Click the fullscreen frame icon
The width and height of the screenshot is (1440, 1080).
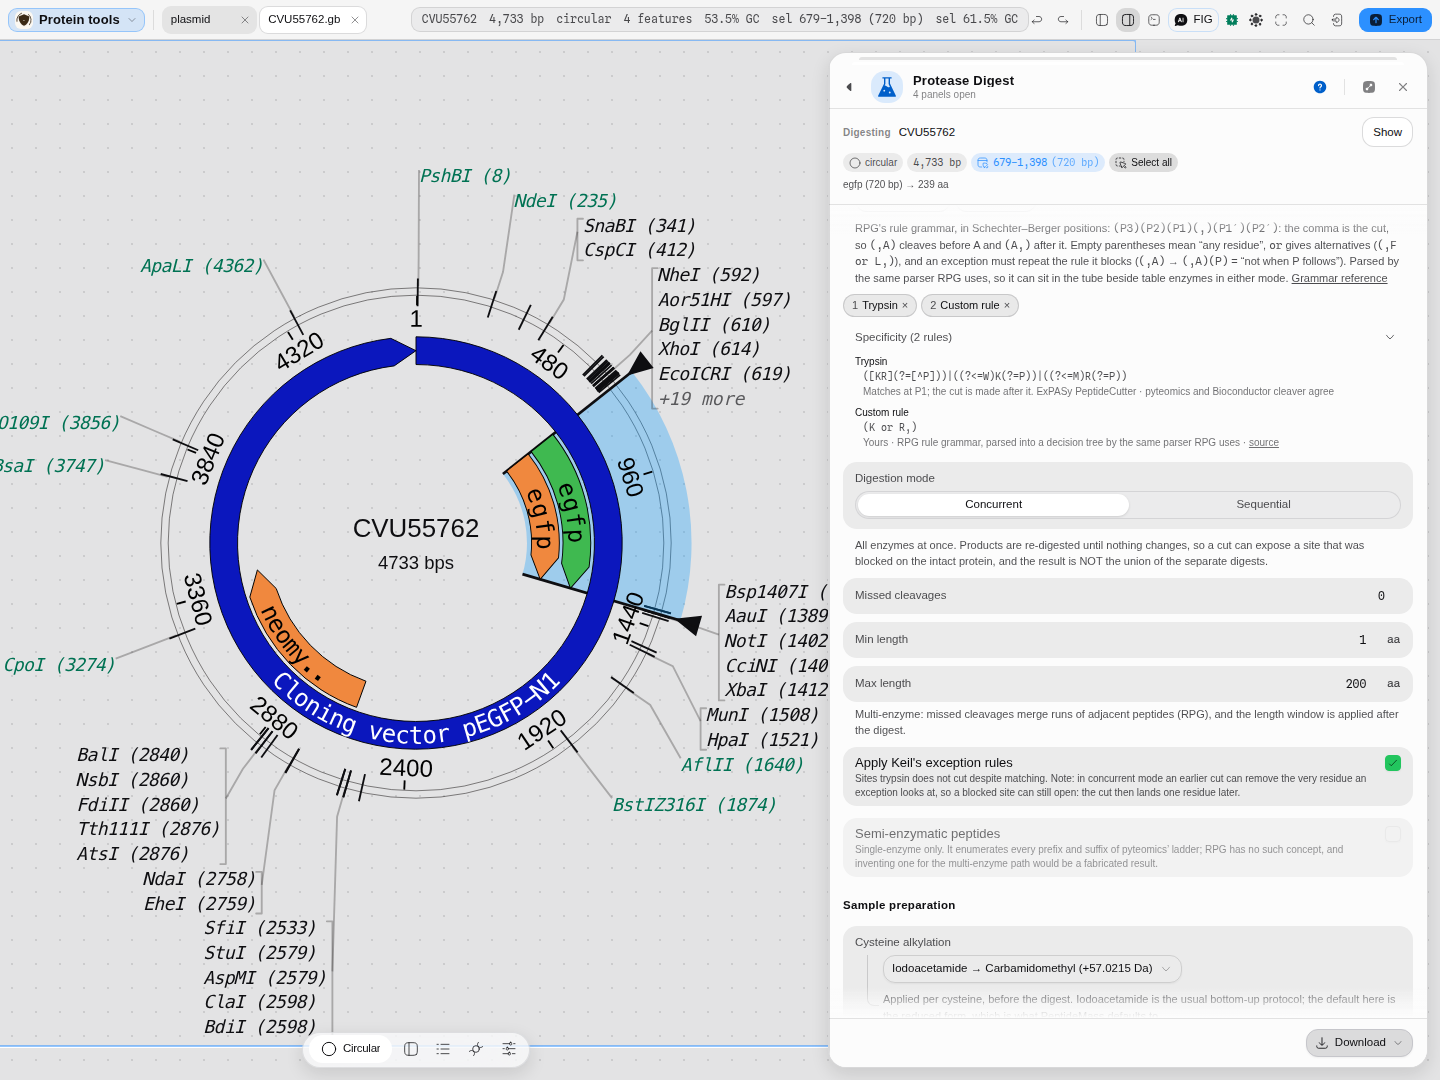[1281, 20]
